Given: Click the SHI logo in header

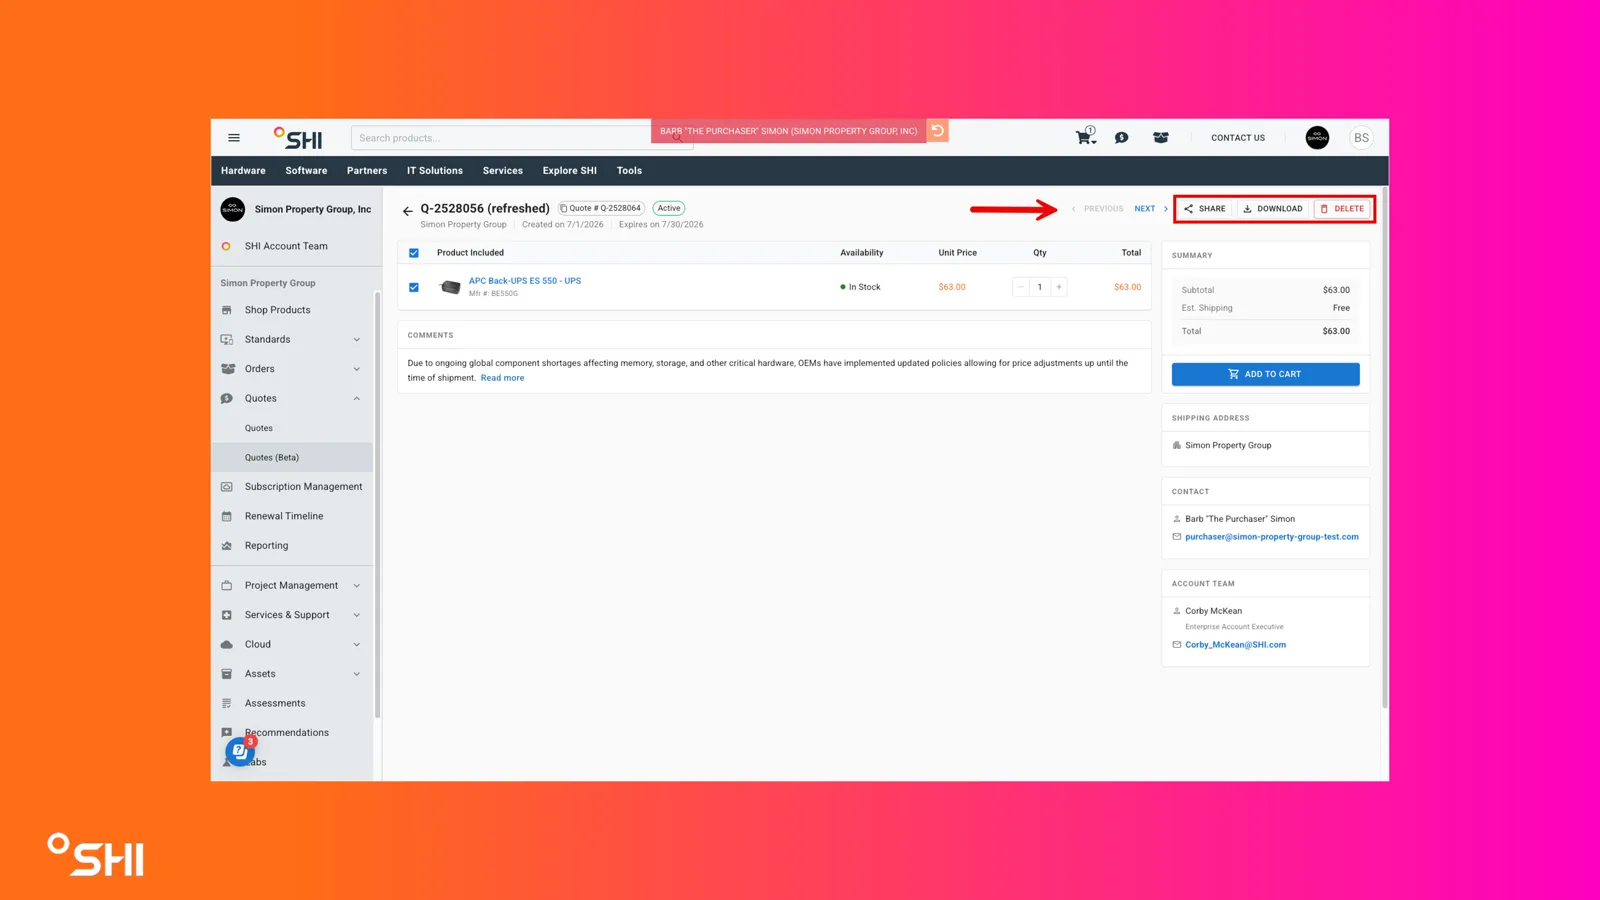Looking at the screenshot, I should tap(298, 138).
